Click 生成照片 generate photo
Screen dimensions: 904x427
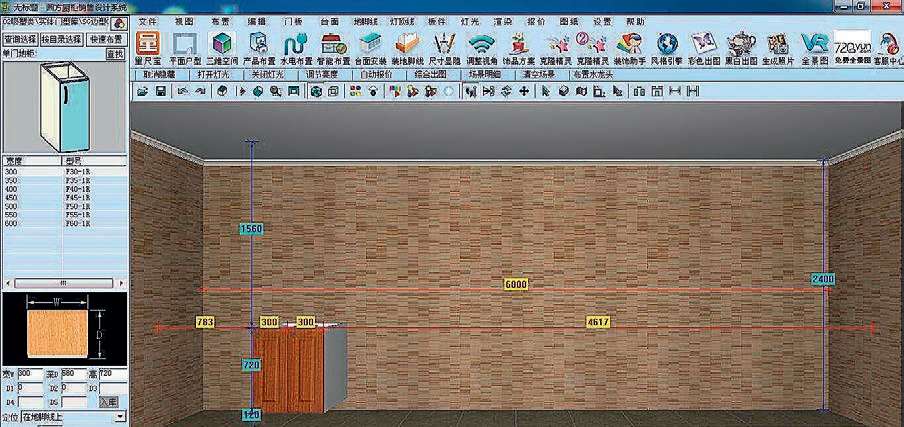pos(778,48)
